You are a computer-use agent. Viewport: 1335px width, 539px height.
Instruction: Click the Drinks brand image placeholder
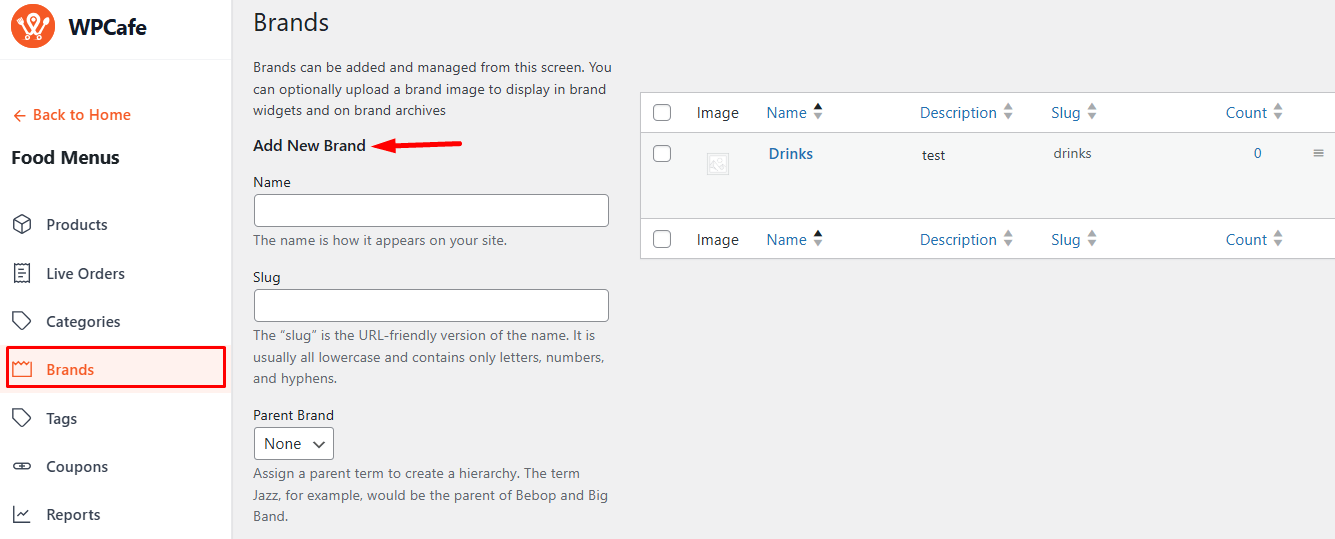pos(717,164)
